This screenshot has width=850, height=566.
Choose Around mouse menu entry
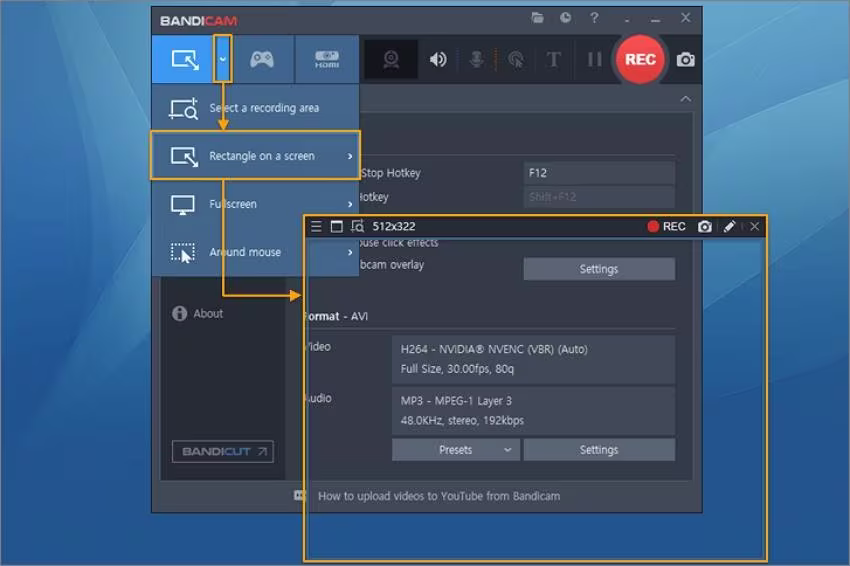pyautogui.click(x=255, y=252)
